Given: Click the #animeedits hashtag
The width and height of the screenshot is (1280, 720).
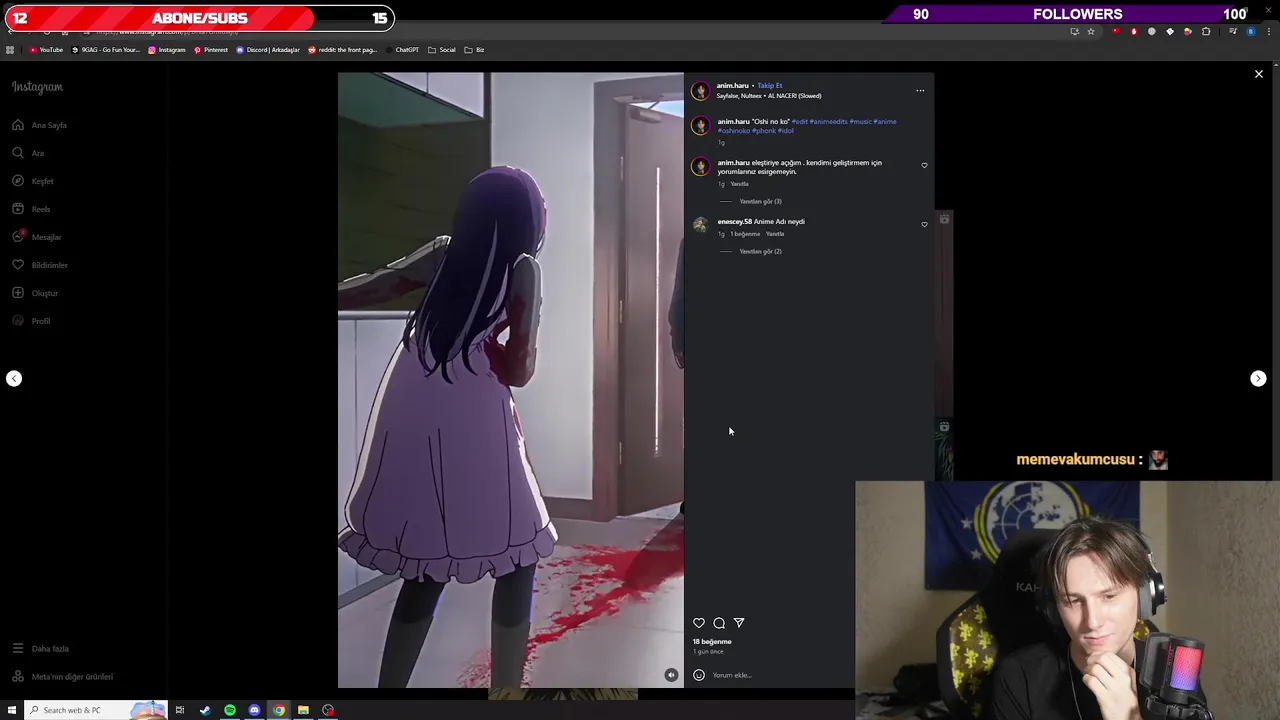Looking at the screenshot, I should pos(828,122).
